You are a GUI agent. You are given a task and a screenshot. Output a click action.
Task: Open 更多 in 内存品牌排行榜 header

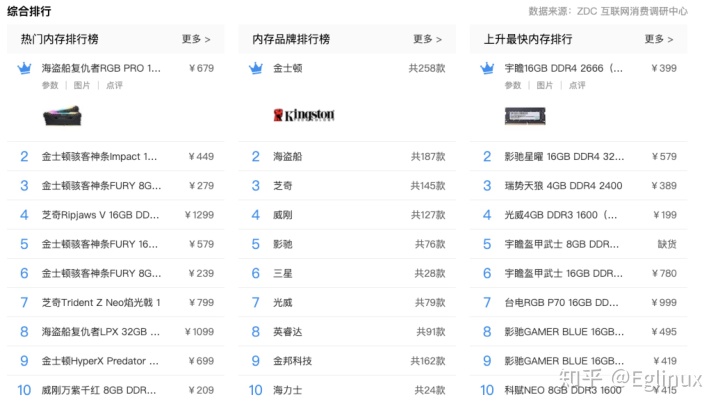(428, 39)
